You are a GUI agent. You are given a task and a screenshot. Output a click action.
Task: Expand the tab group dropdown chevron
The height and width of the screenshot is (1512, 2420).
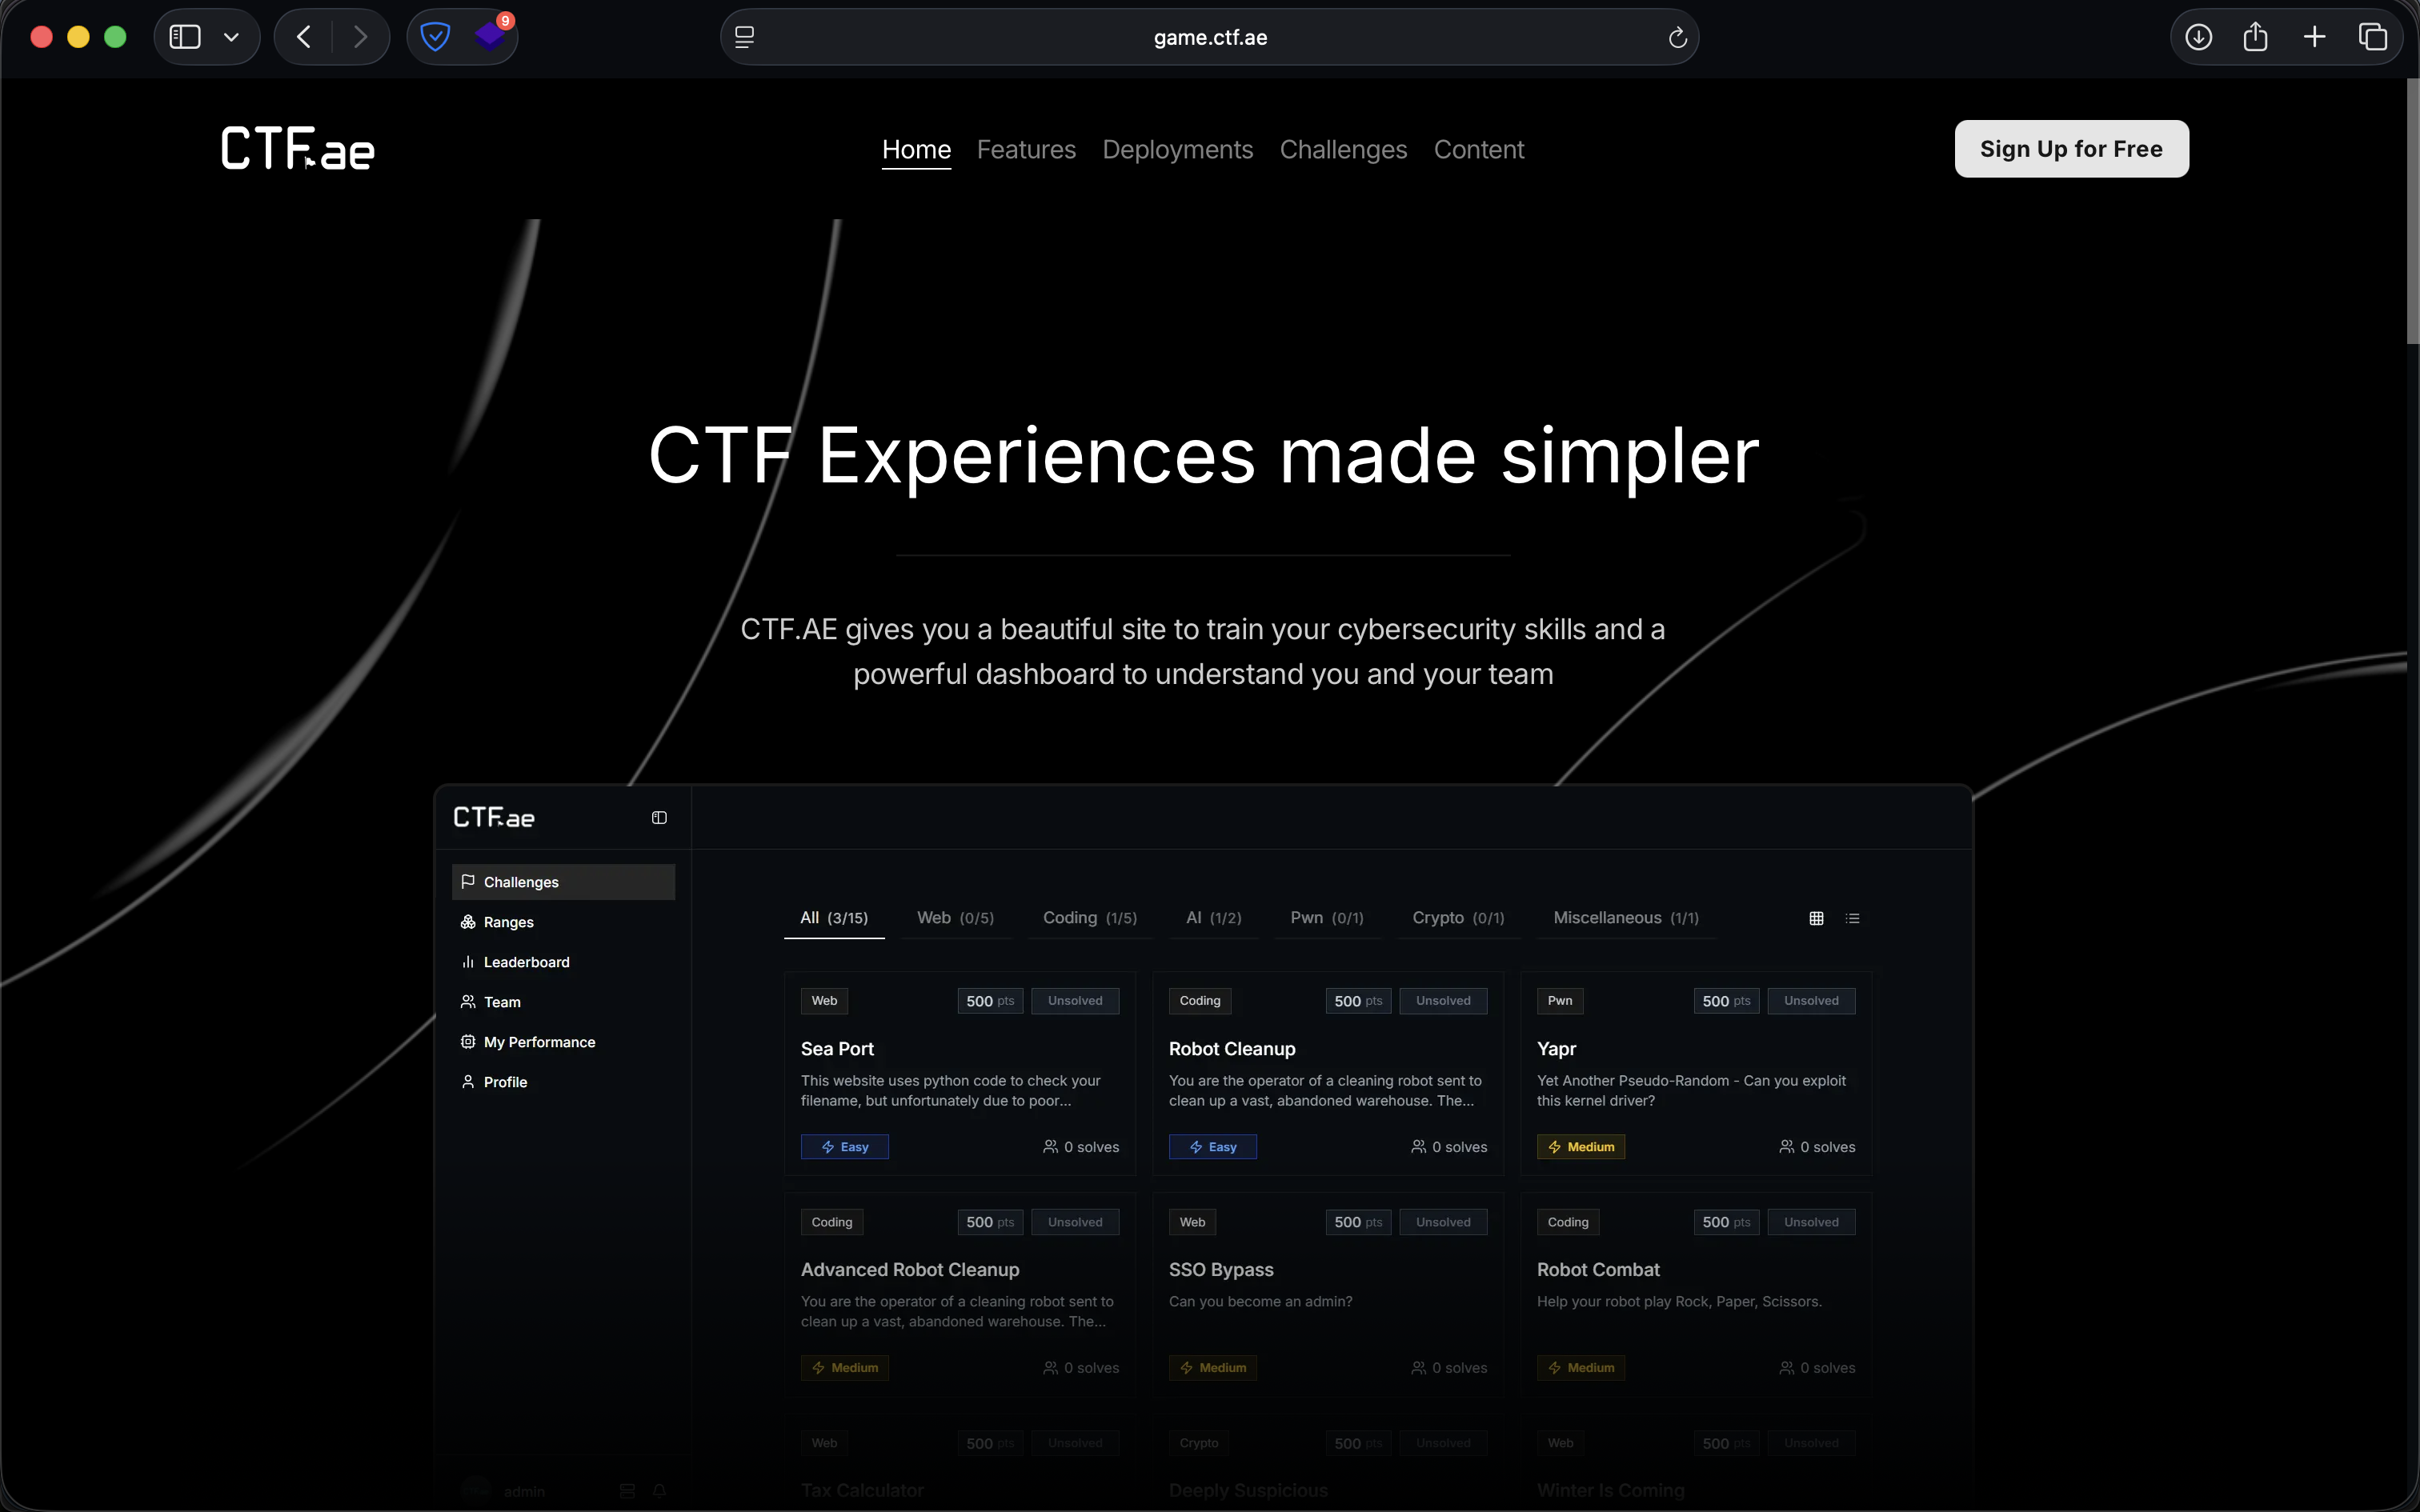pos(231,38)
